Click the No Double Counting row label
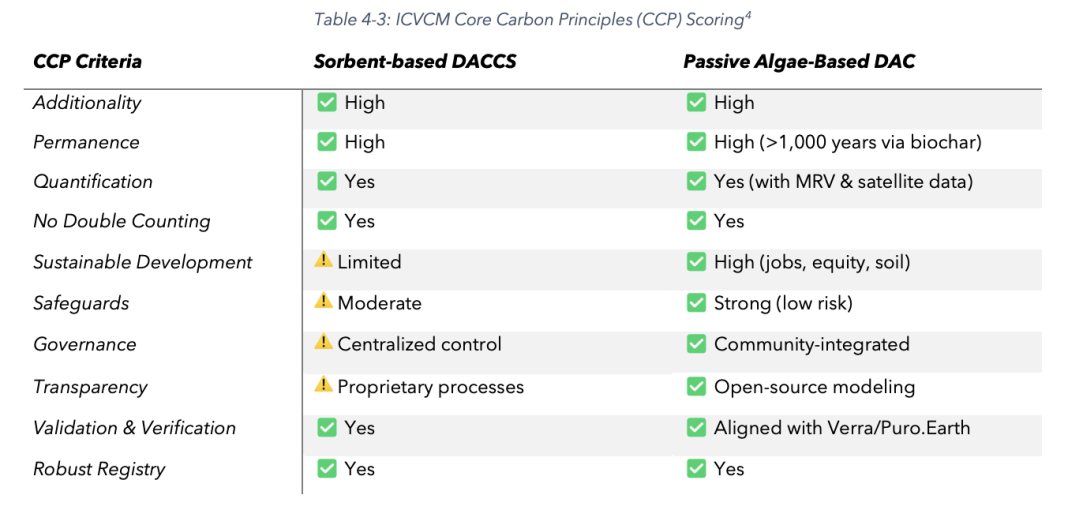Screen dimensions: 1068x510 (x=122, y=221)
